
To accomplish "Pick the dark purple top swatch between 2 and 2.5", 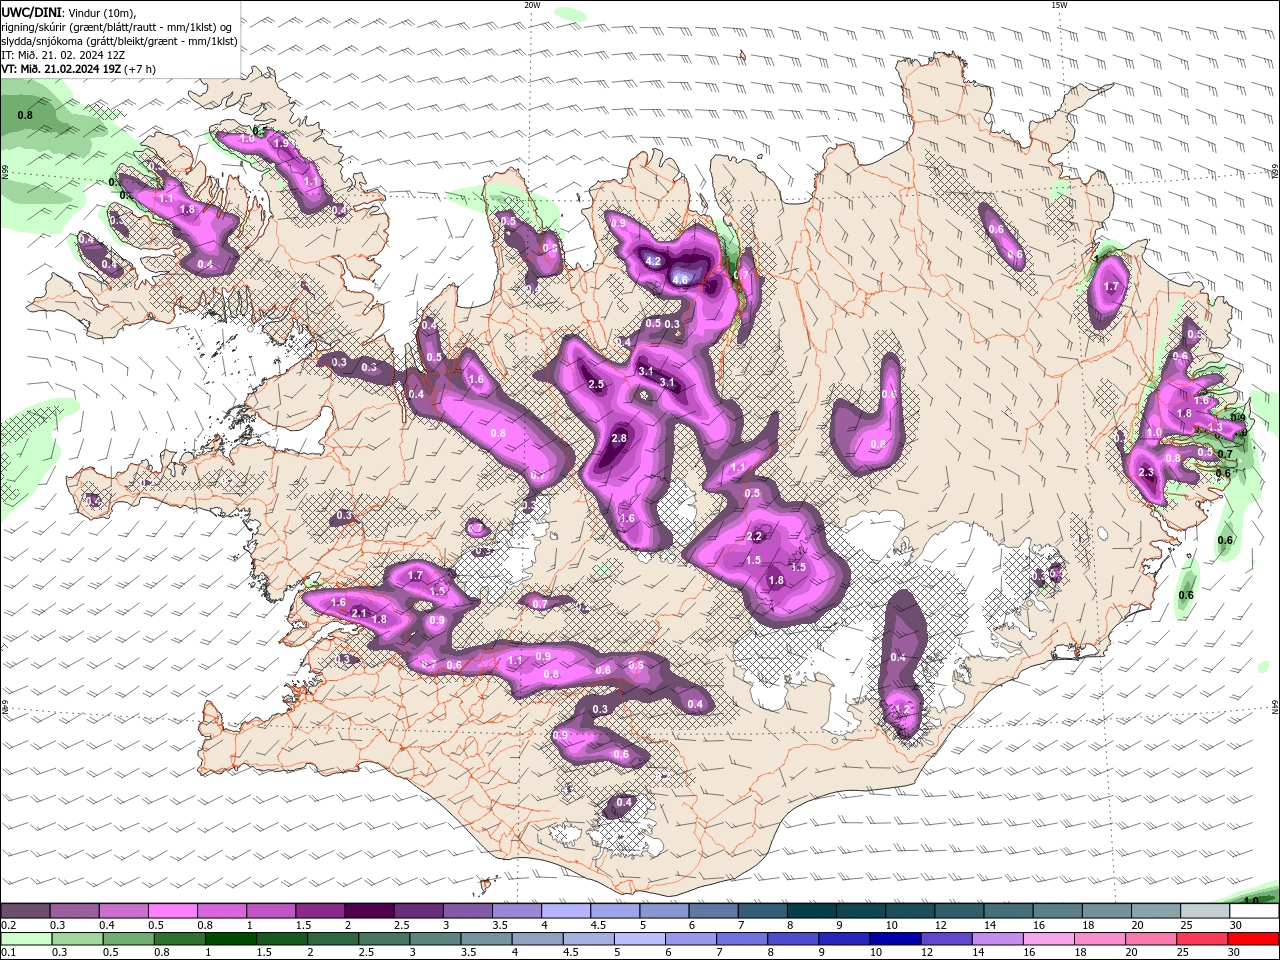I will click(x=369, y=911).
